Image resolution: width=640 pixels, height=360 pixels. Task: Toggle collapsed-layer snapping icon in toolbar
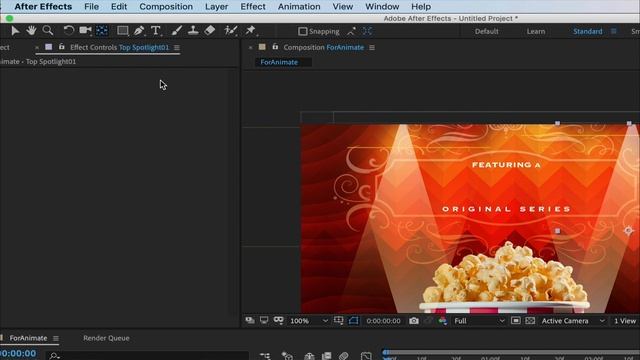coord(367,31)
